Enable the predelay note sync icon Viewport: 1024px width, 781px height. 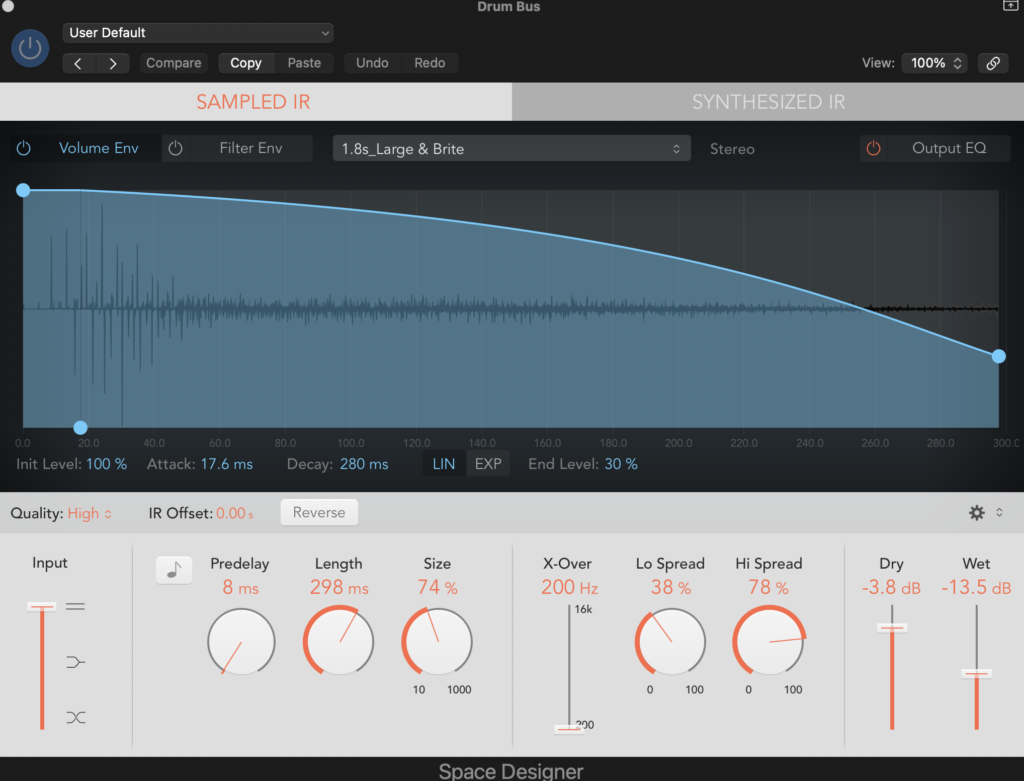[x=174, y=570]
